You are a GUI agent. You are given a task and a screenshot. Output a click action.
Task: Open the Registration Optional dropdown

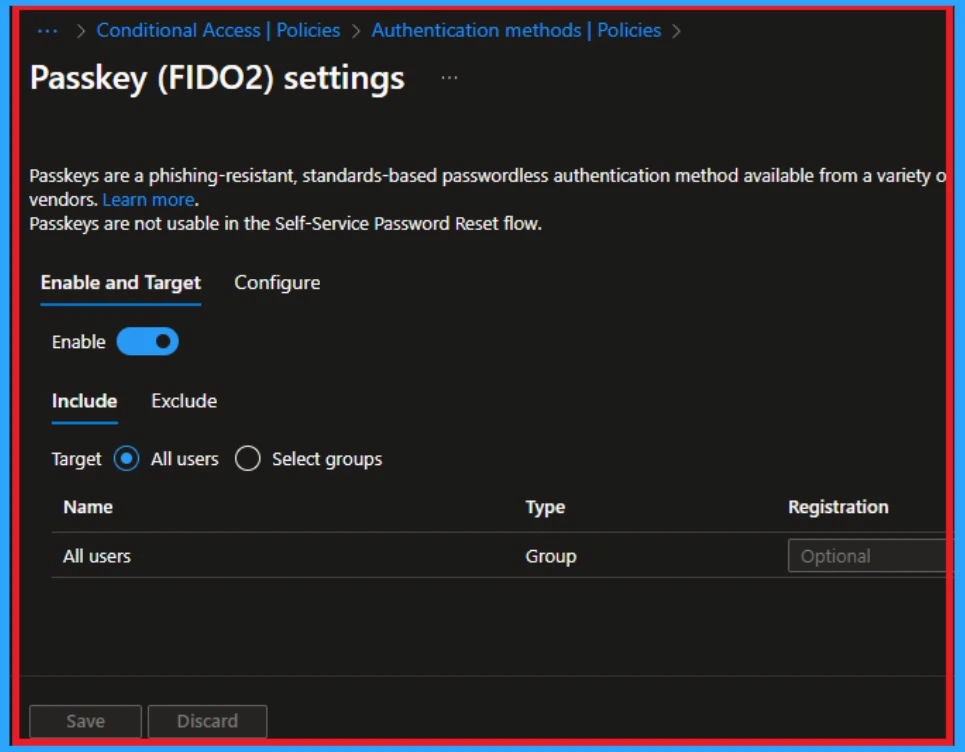(x=868, y=556)
